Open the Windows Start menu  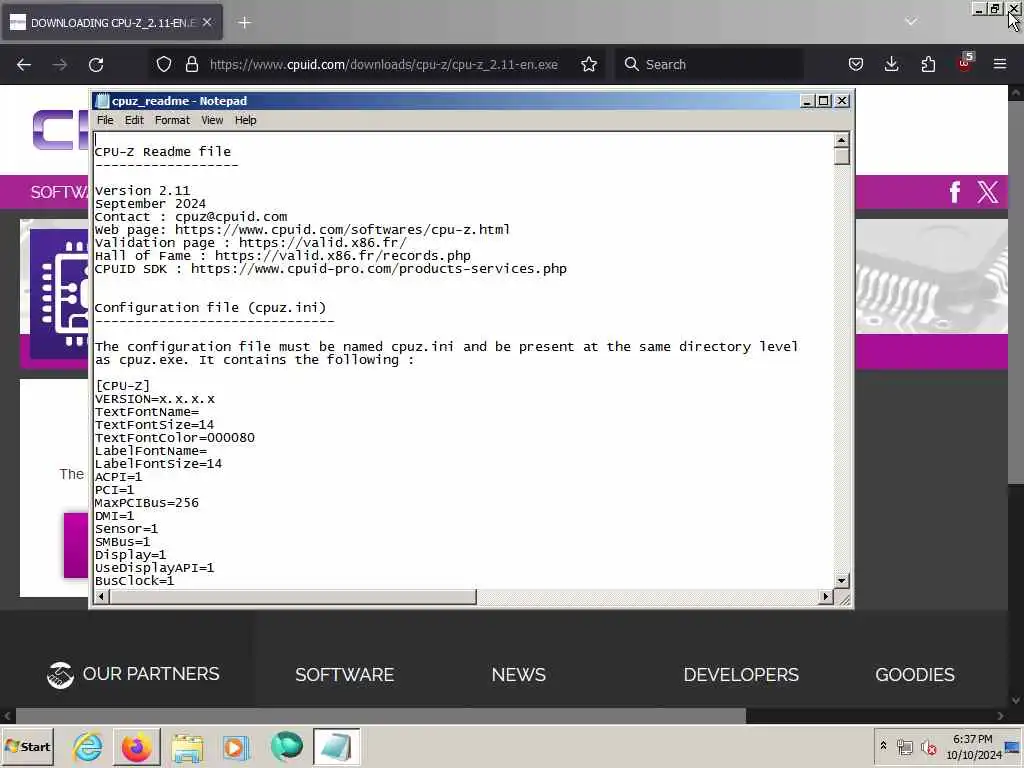(27, 746)
